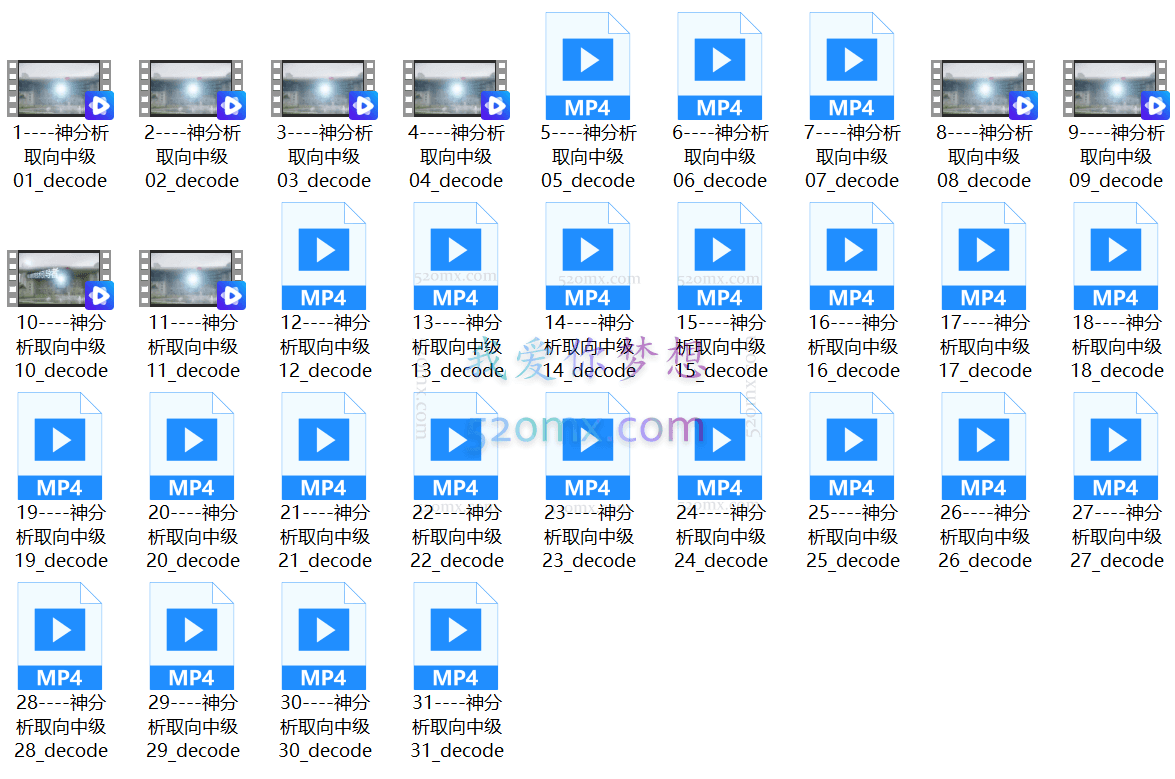Click the 19_decode MP4 icon
The image size is (1175, 779).
[x=60, y=446]
